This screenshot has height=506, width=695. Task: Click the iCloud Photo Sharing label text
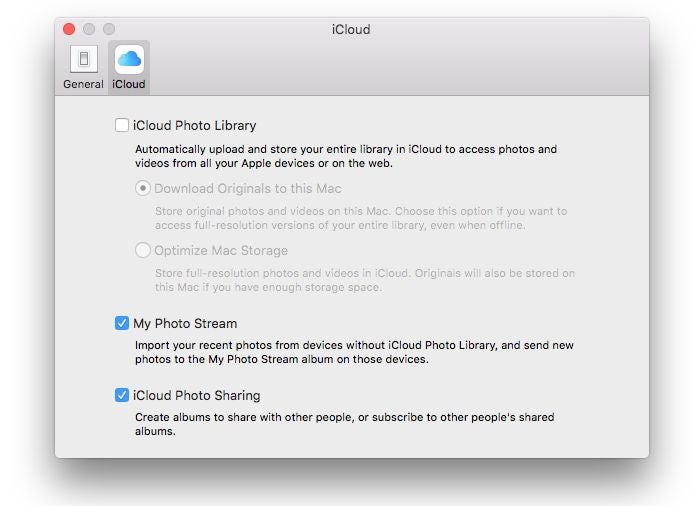197,395
